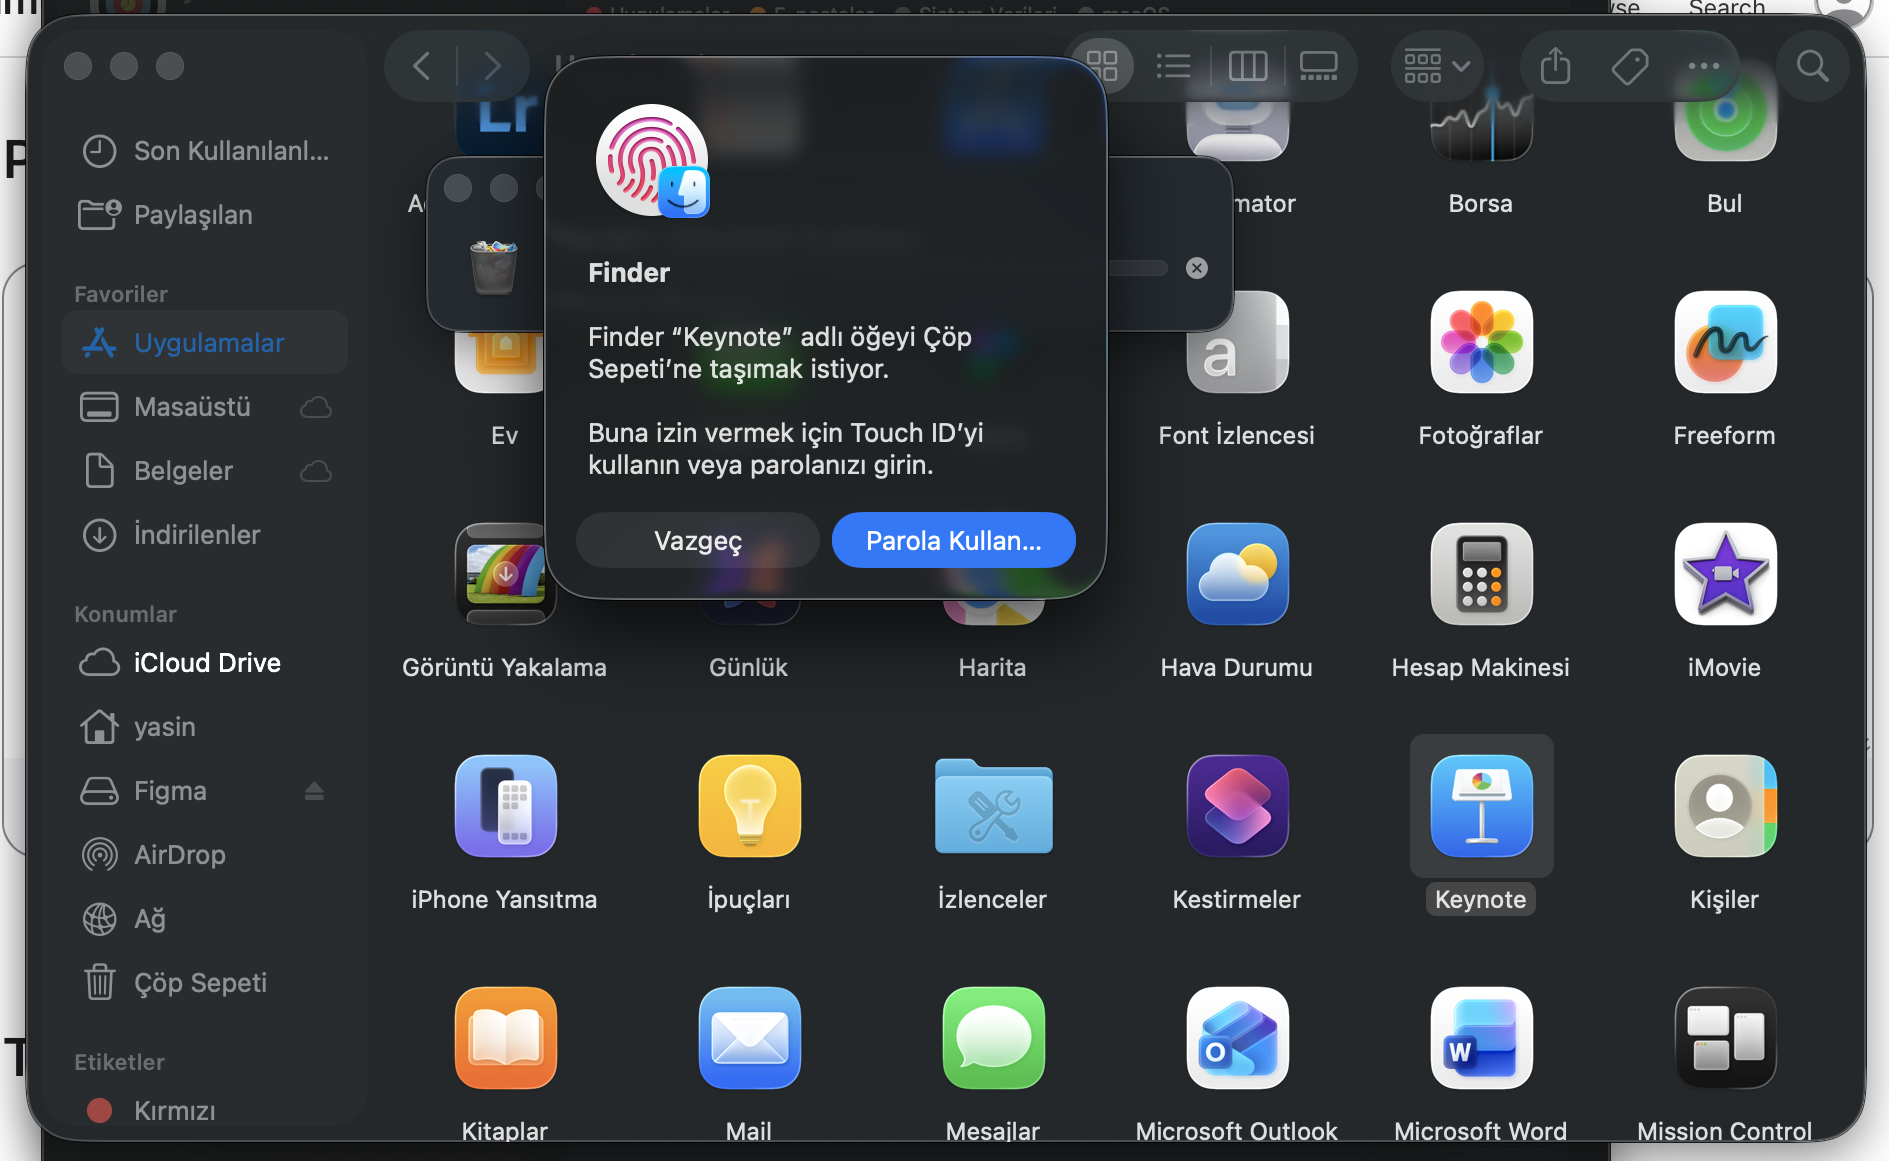
Task: Open Son Kullanılanlar in the sidebar
Action: tap(205, 151)
